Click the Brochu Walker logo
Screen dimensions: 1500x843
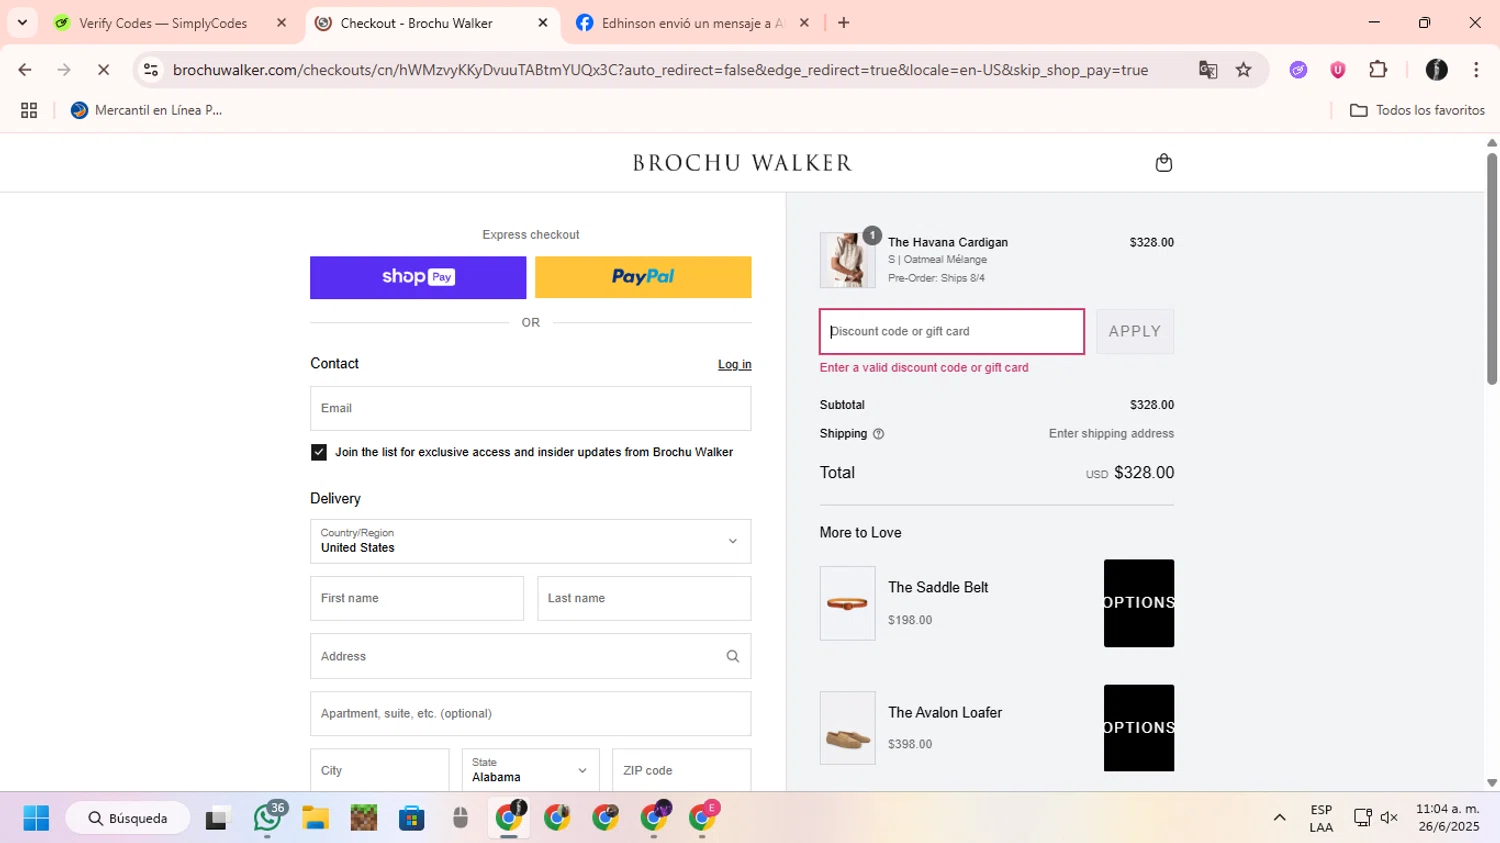742,162
